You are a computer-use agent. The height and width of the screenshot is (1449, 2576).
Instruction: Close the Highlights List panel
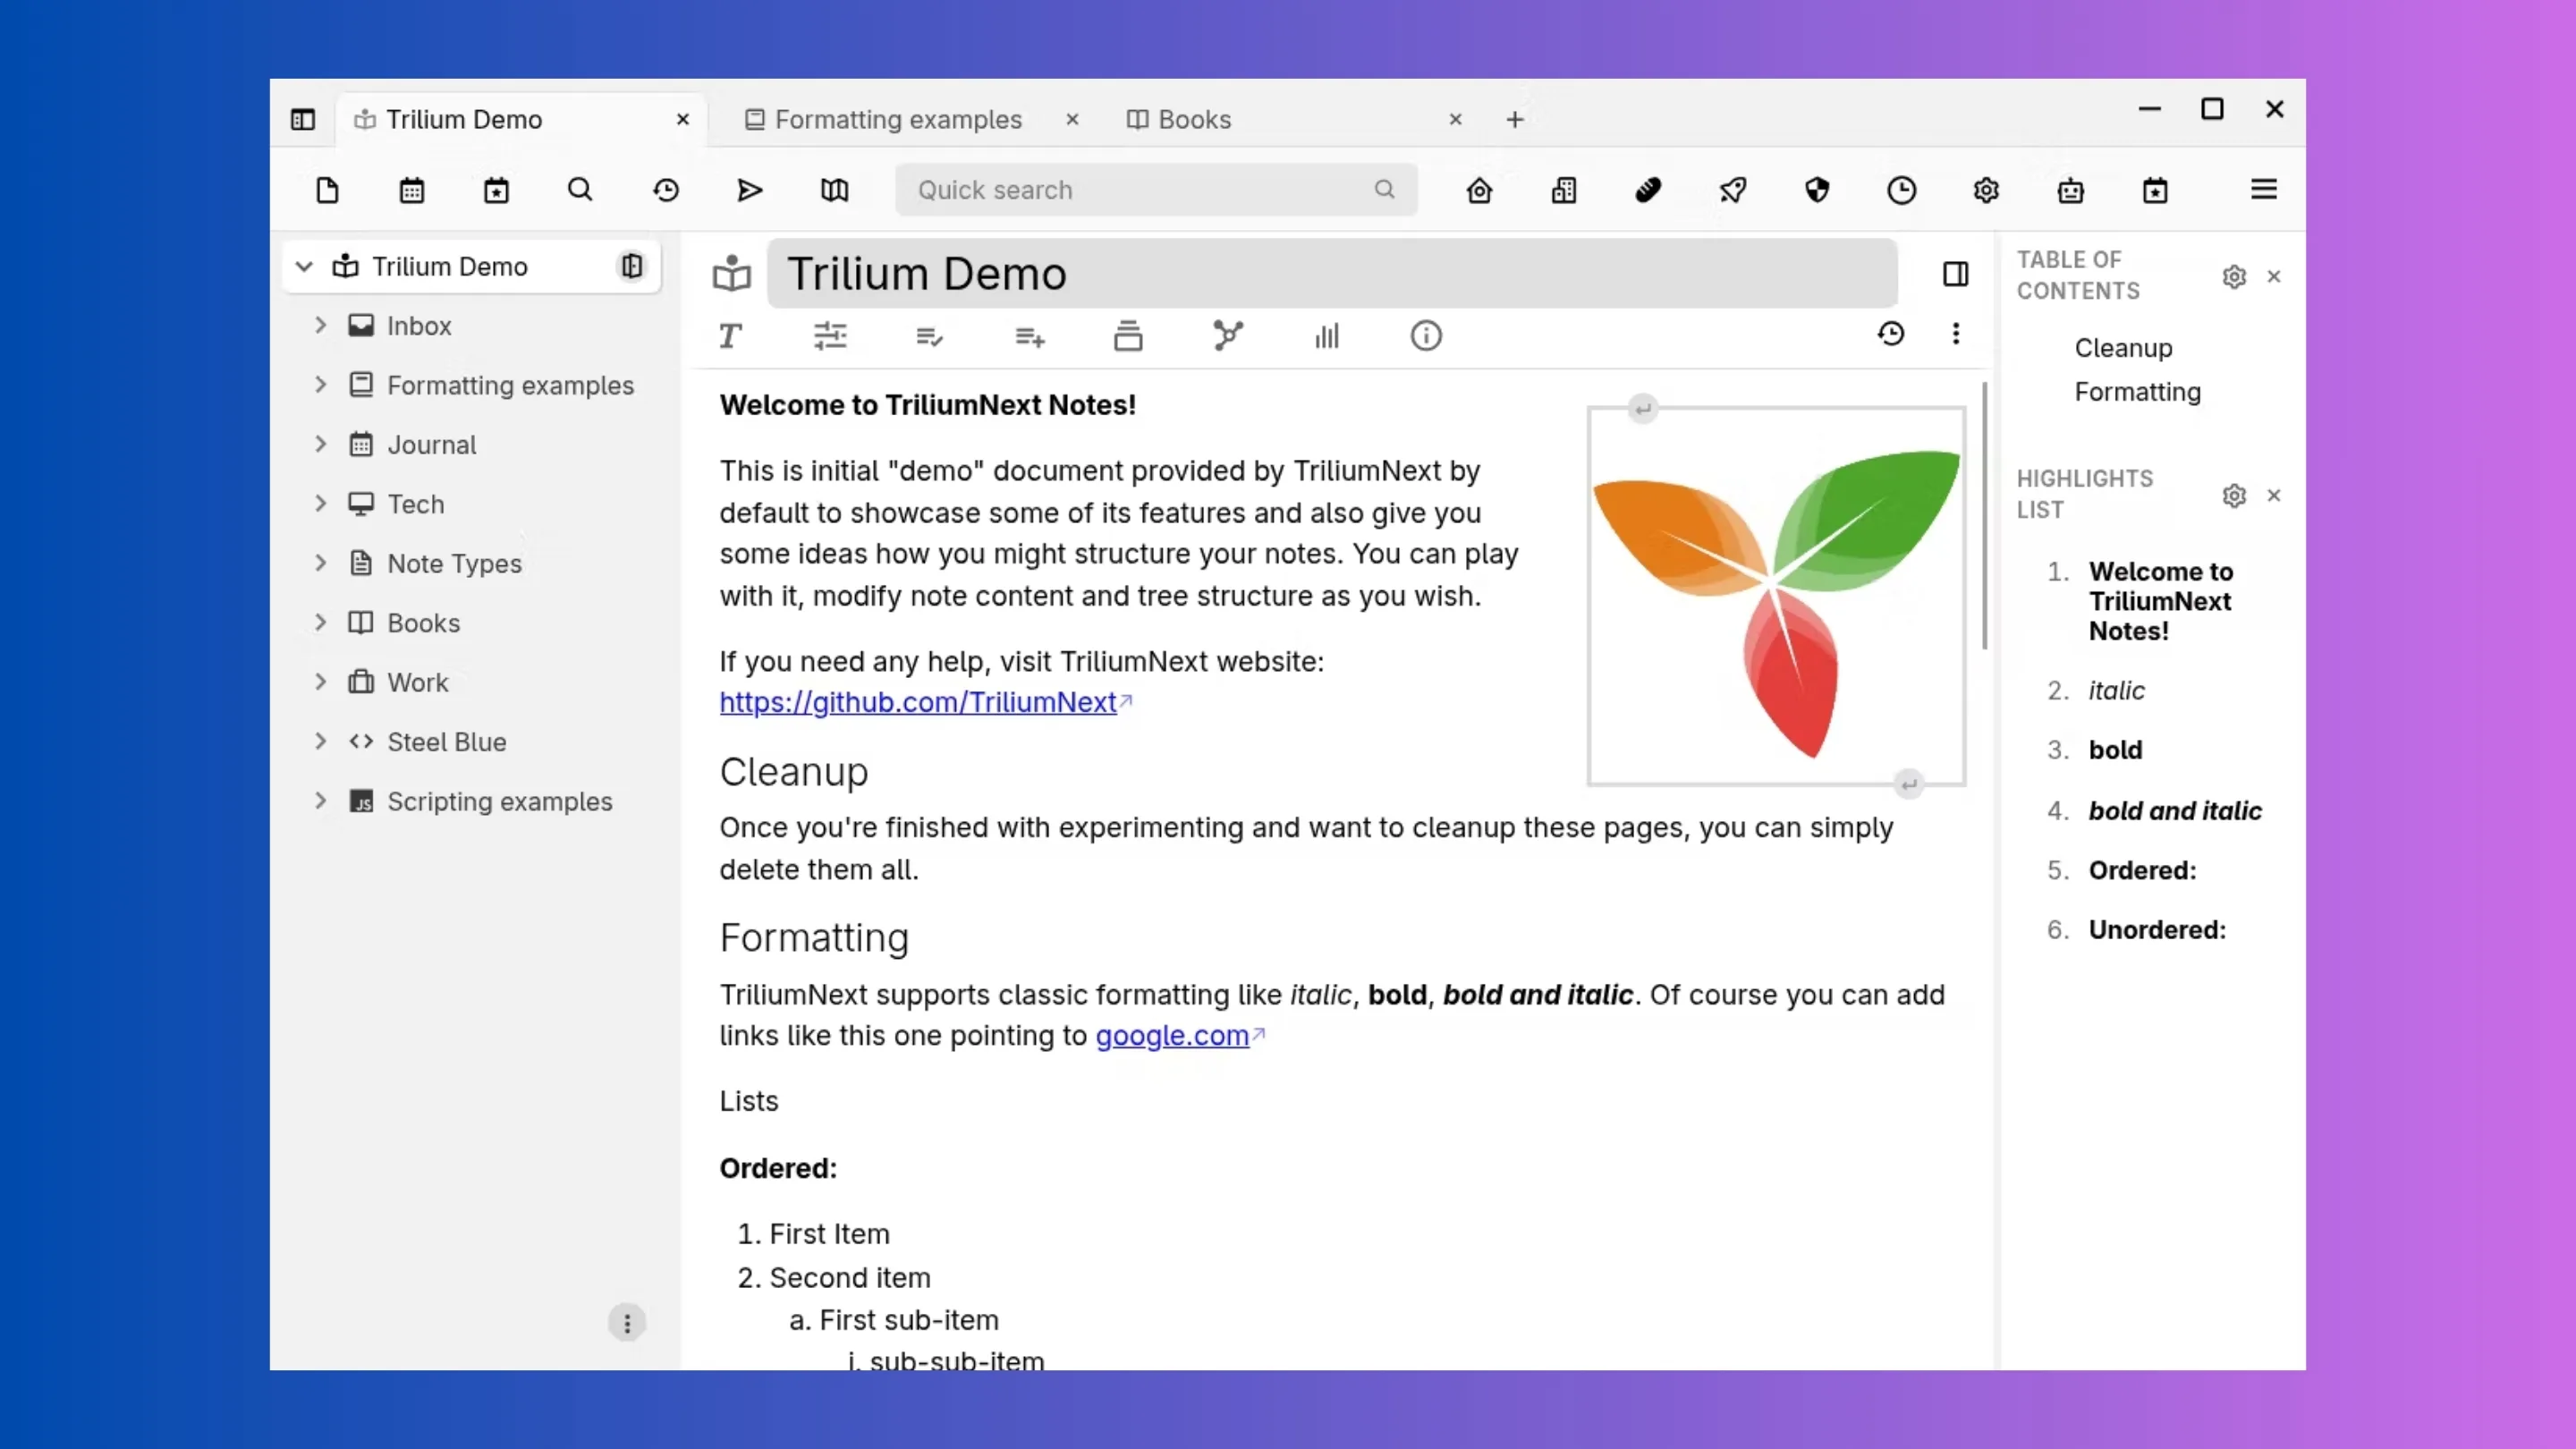point(2274,495)
